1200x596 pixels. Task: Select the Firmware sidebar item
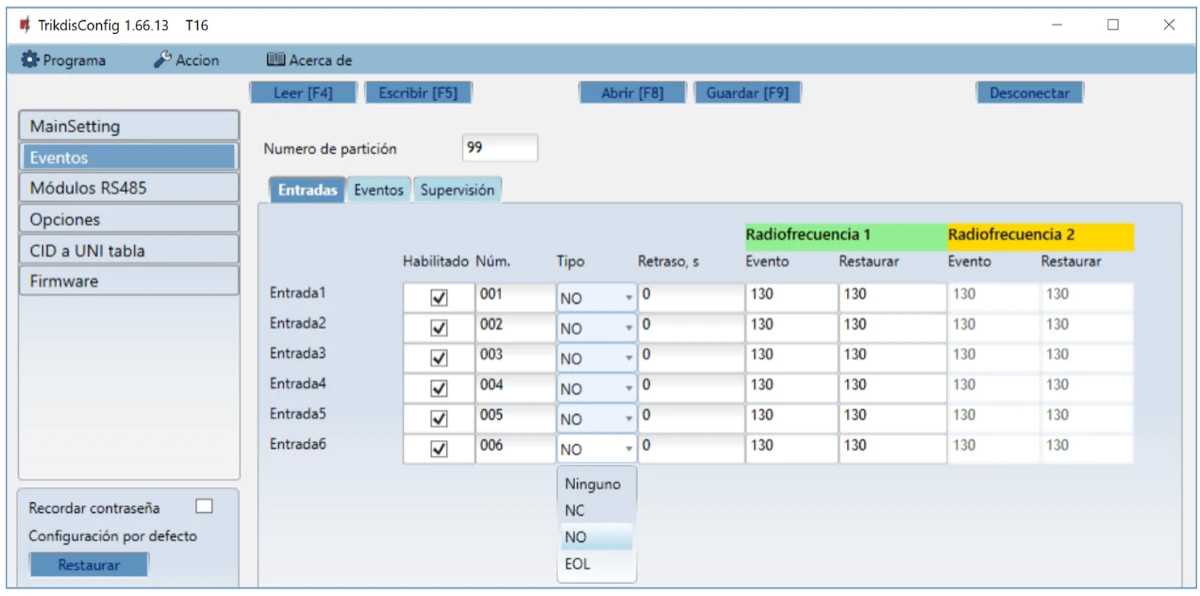click(129, 281)
